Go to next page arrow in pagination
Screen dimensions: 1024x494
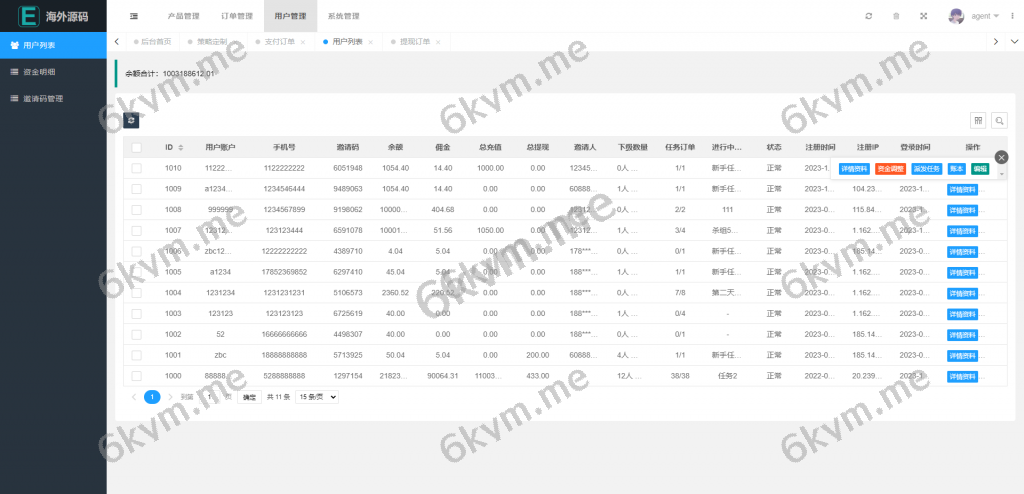pyautogui.click(x=170, y=397)
